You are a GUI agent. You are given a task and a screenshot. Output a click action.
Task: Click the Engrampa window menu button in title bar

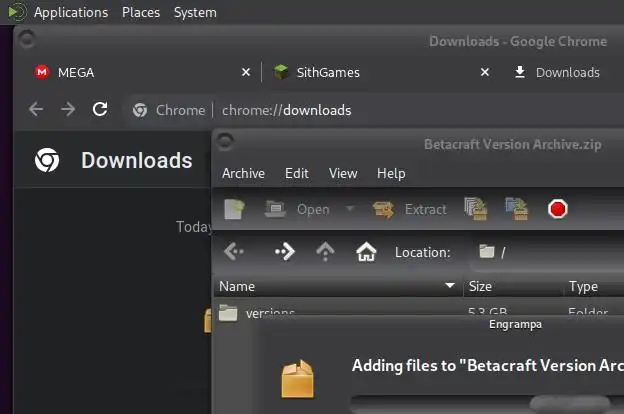[225, 142]
